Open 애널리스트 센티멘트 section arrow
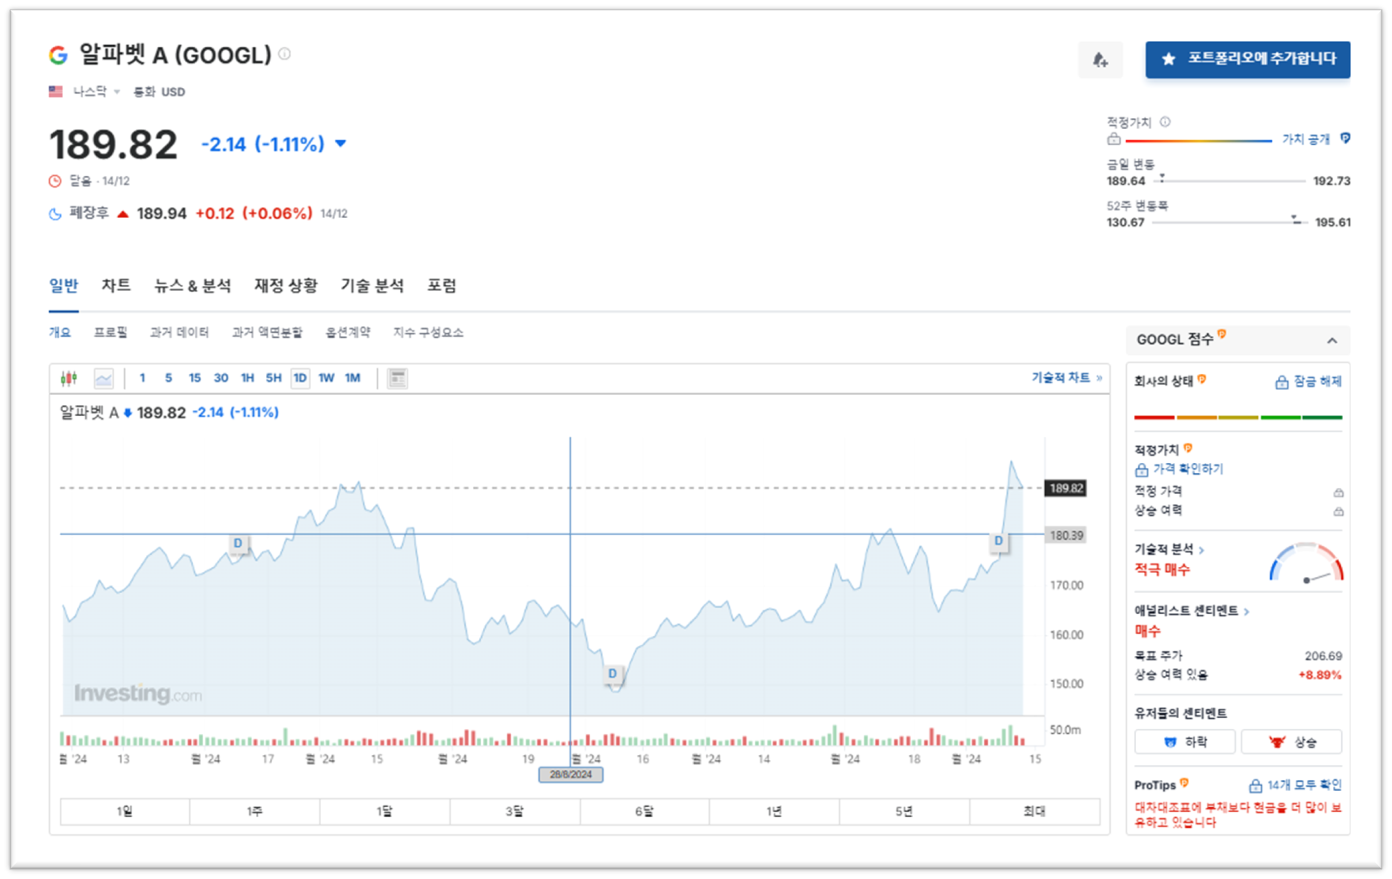Viewport: 1392px width, 879px height. (x=1246, y=611)
